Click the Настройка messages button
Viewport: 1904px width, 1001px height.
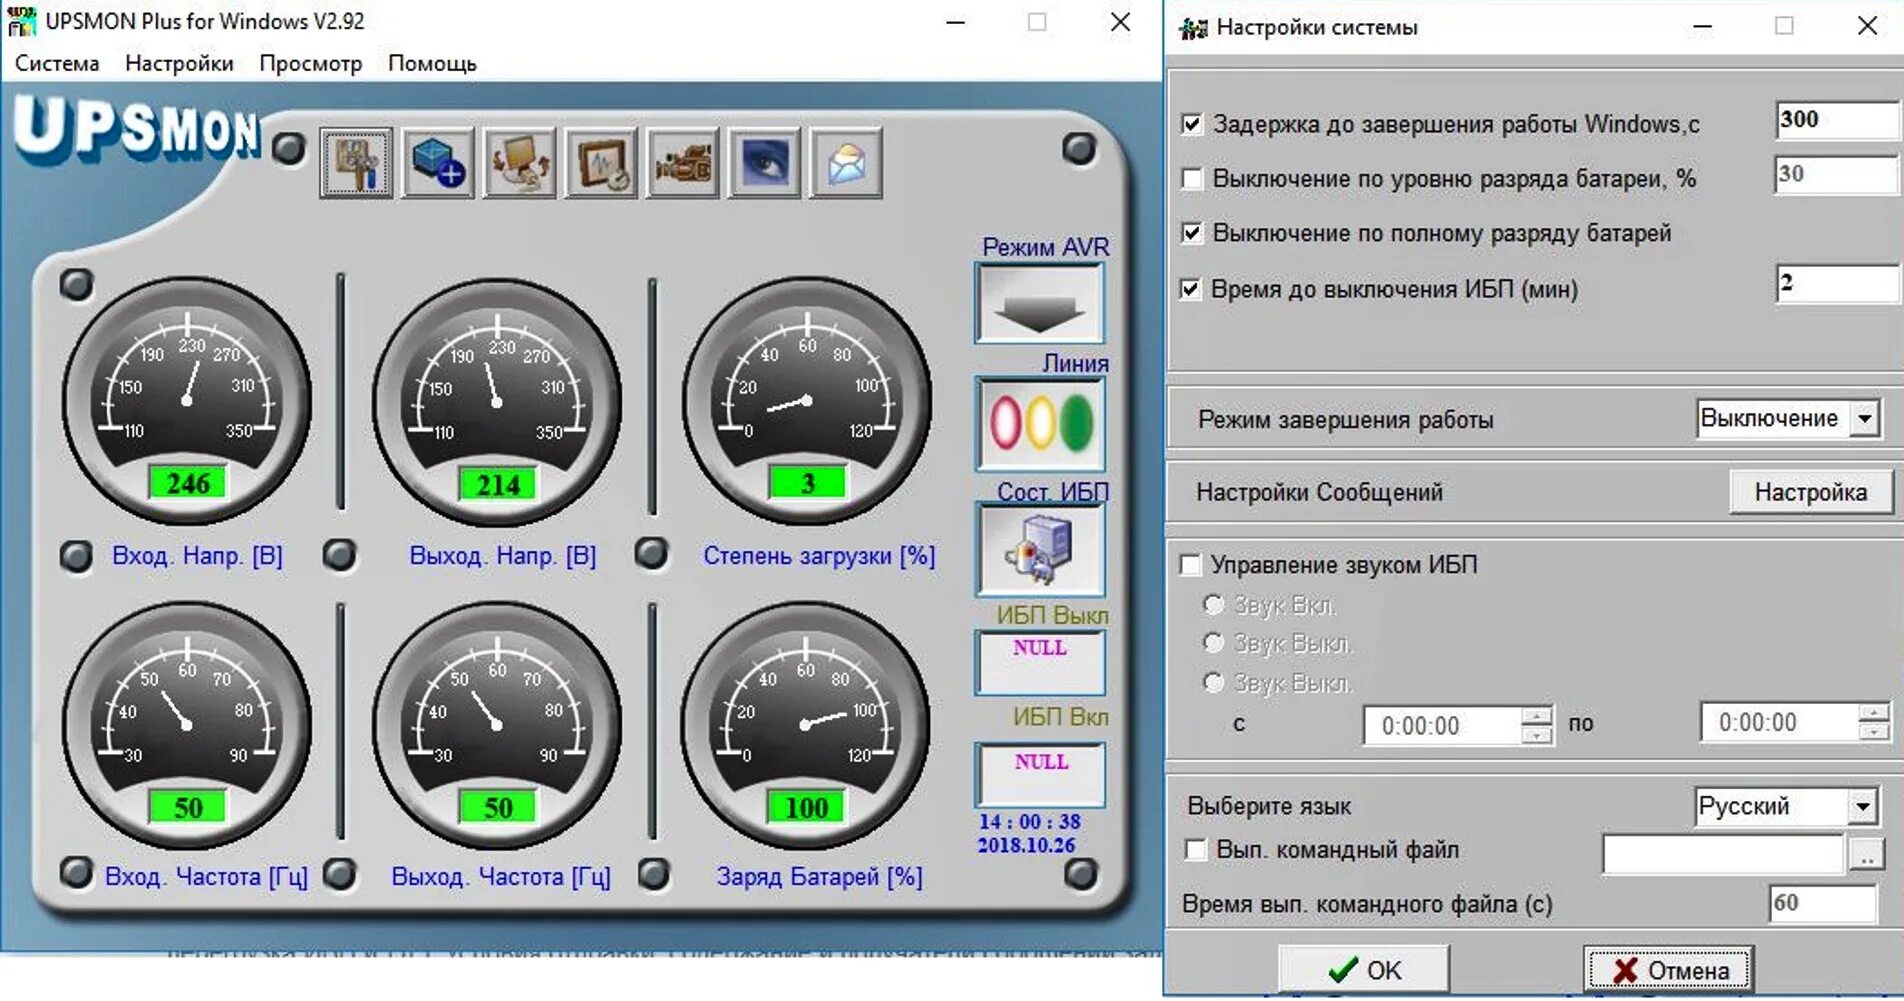pos(1810,492)
